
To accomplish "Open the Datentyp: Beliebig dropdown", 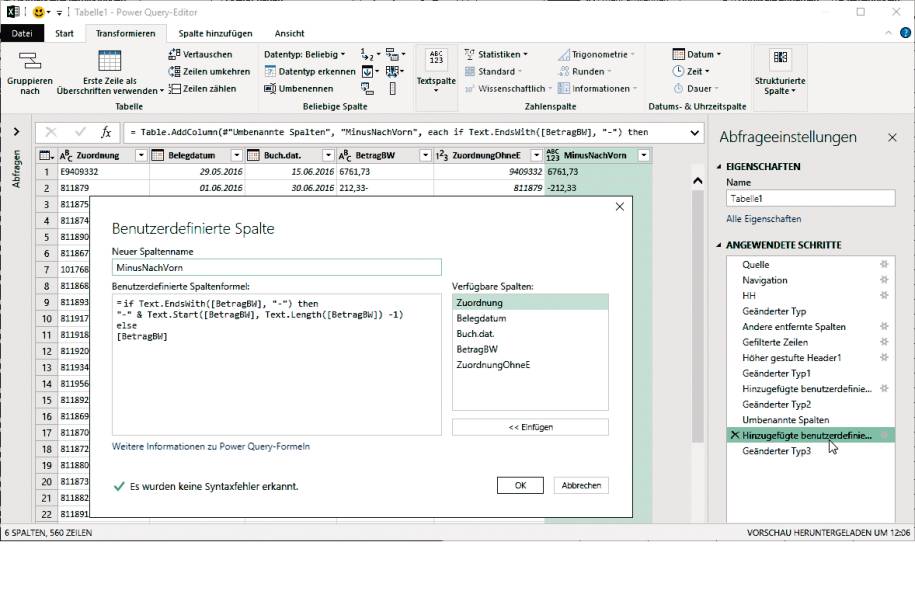I will point(305,54).
